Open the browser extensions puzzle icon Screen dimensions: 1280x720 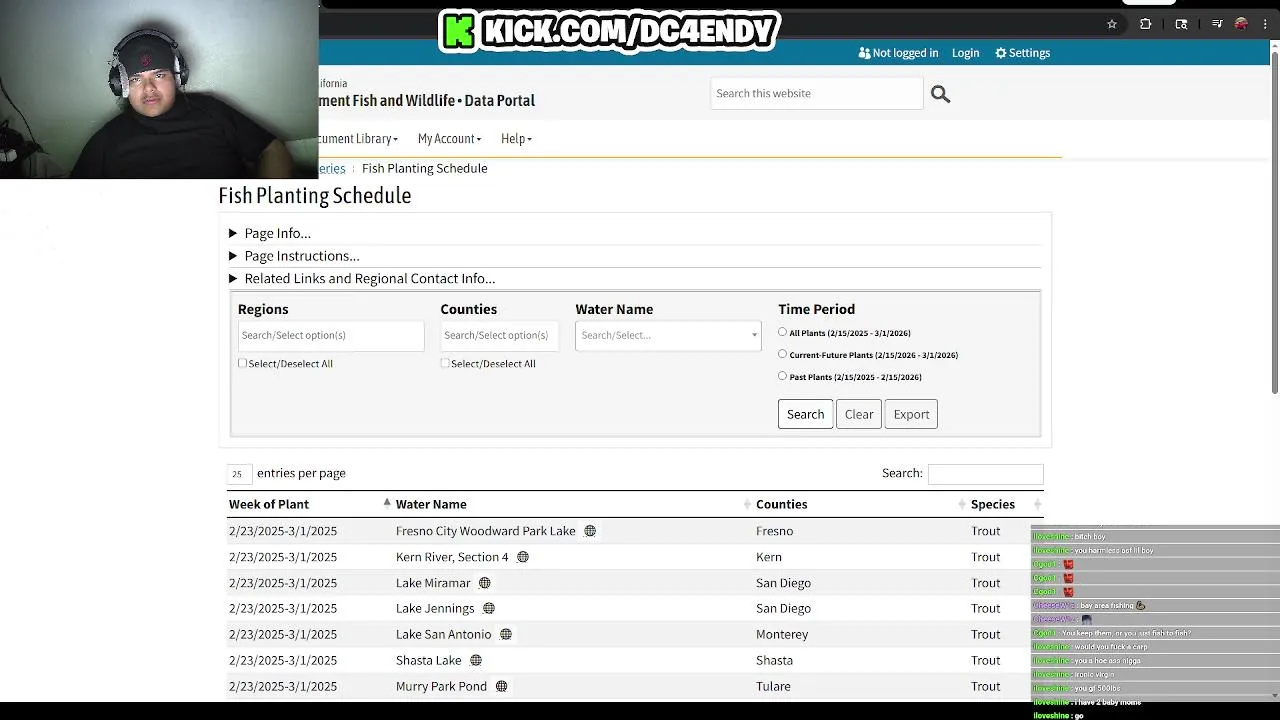tap(1145, 24)
